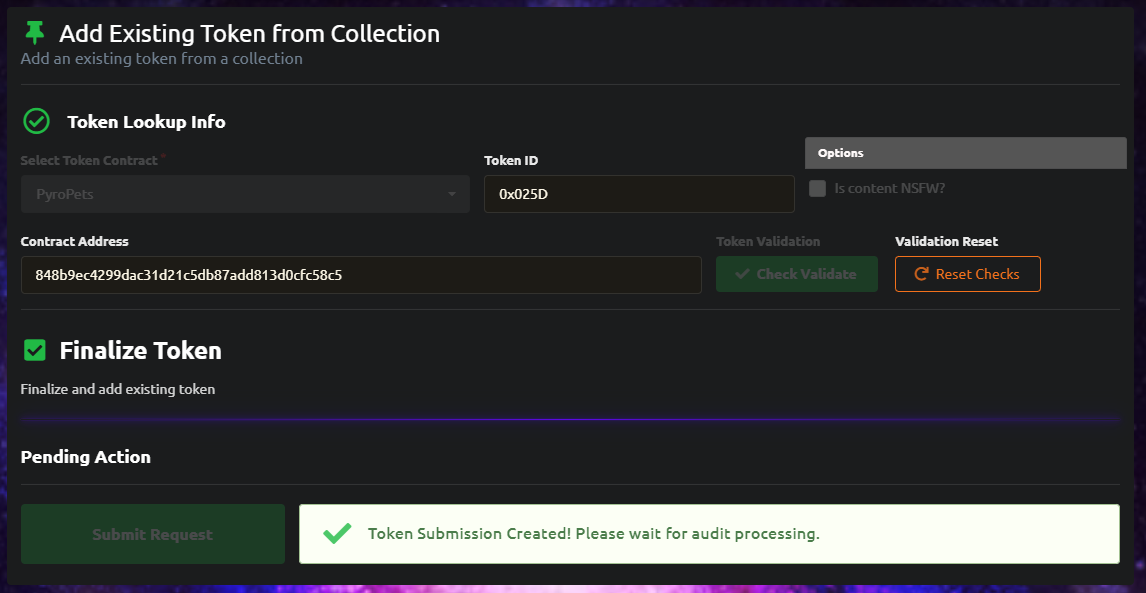Toggle the Is content NSFW checkbox
Viewport: 1146px width, 593px height.
tap(817, 189)
